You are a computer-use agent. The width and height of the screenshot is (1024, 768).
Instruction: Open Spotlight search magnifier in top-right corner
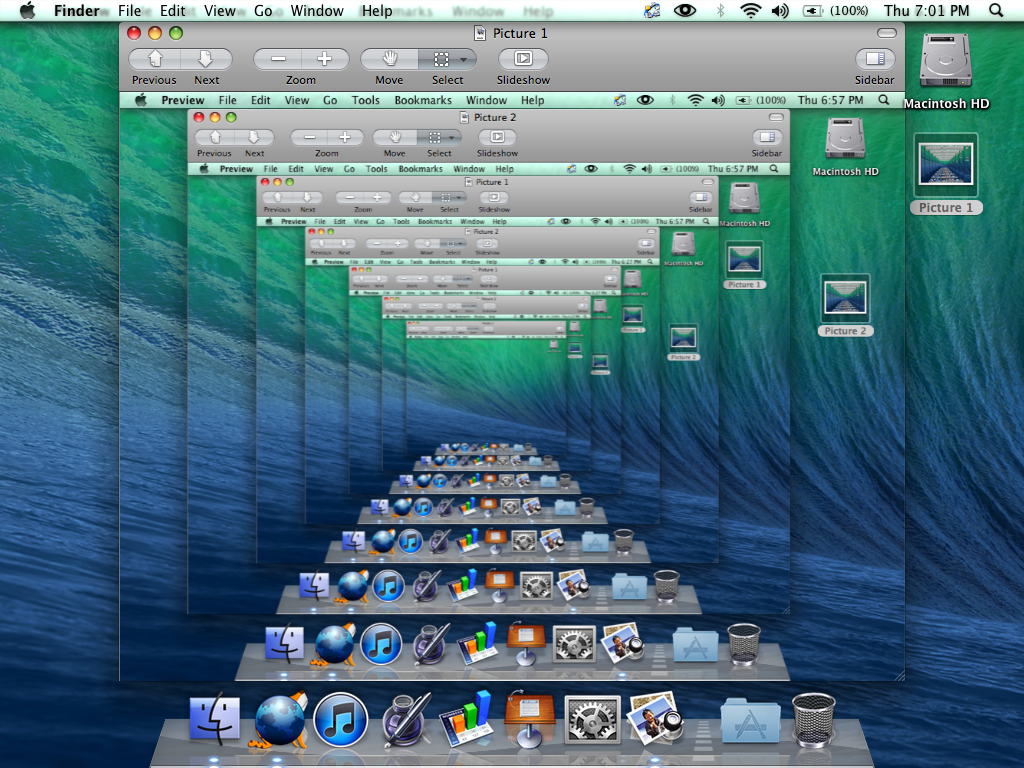pos(995,11)
